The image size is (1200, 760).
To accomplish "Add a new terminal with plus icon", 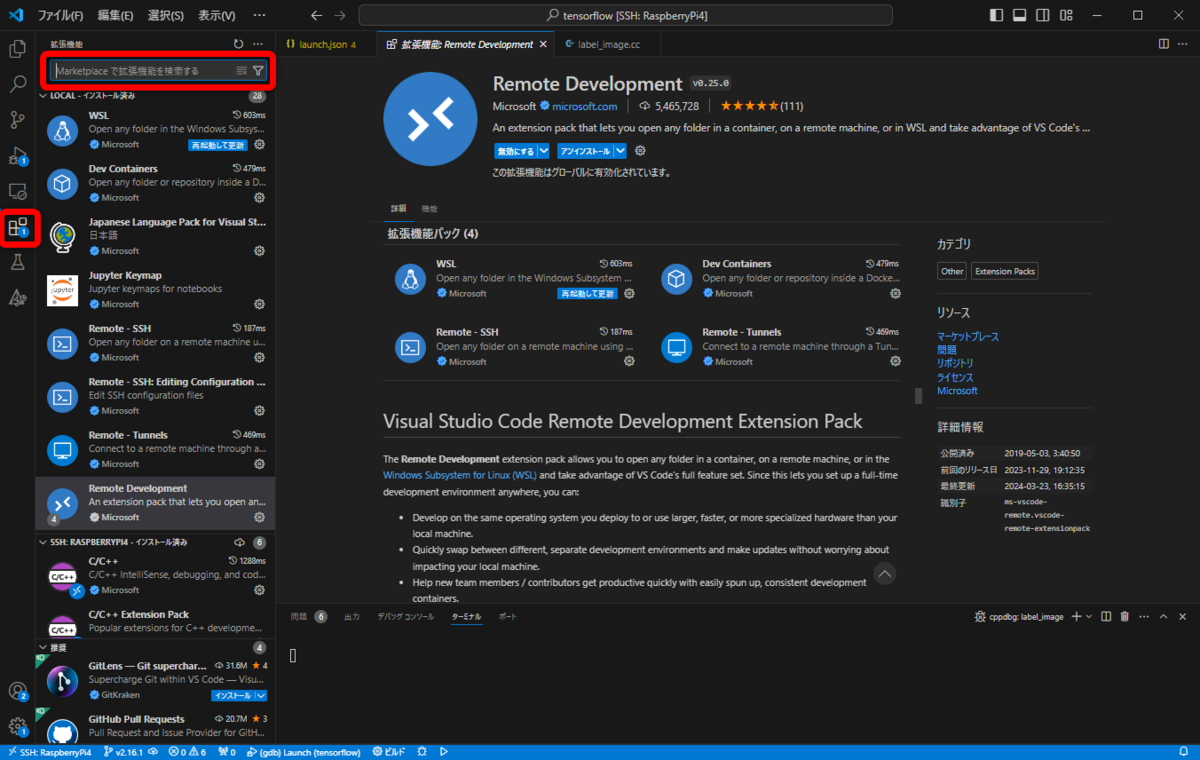I will coord(1076,617).
